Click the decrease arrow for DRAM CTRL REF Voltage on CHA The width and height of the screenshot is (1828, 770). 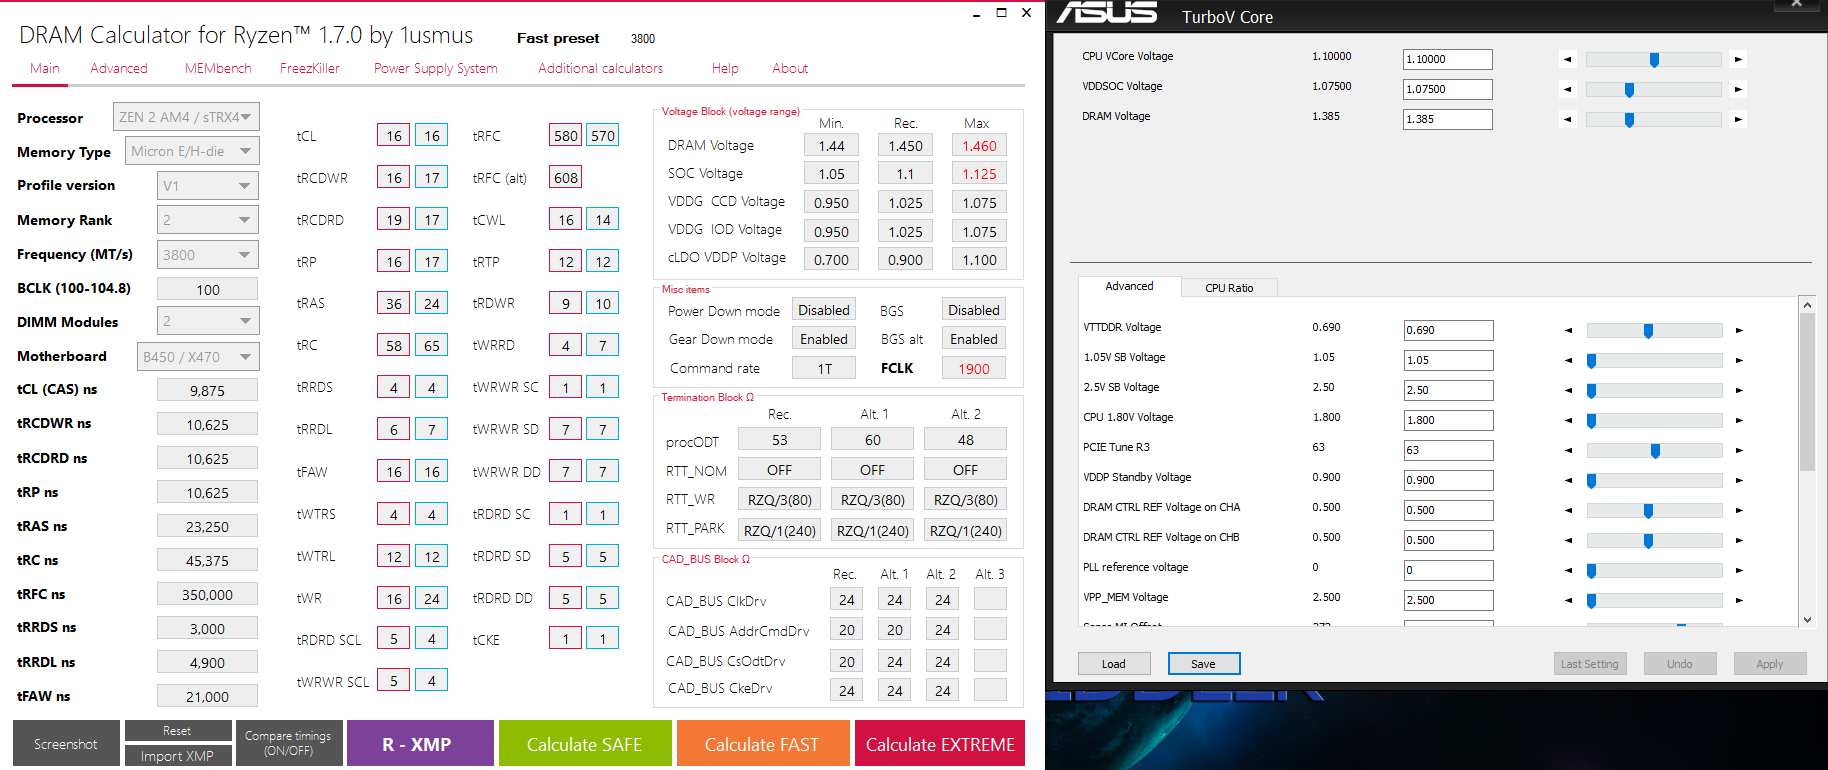pos(1568,510)
